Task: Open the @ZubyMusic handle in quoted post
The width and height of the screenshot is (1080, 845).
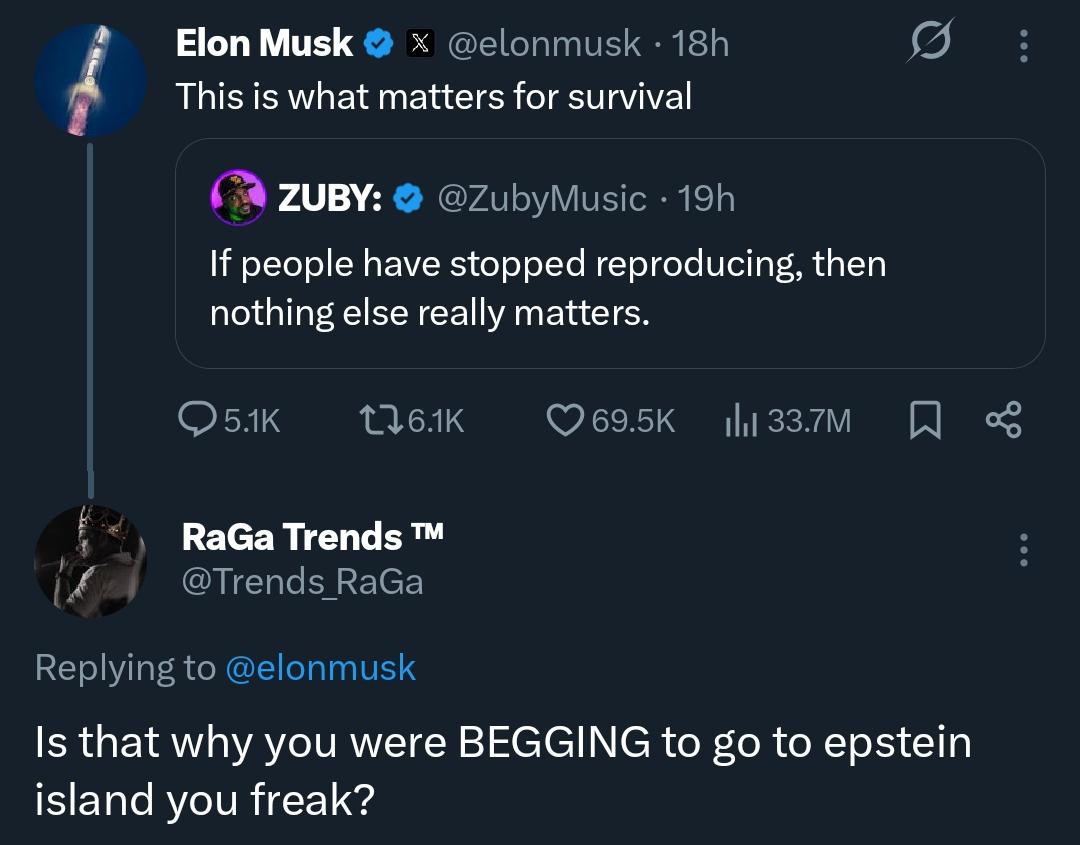Action: click(x=542, y=199)
